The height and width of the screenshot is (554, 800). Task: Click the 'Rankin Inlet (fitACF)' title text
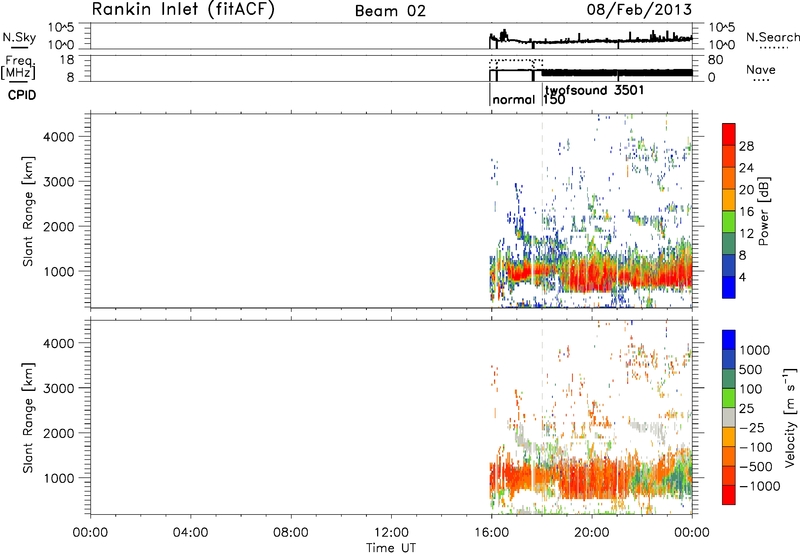(x=183, y=10)
